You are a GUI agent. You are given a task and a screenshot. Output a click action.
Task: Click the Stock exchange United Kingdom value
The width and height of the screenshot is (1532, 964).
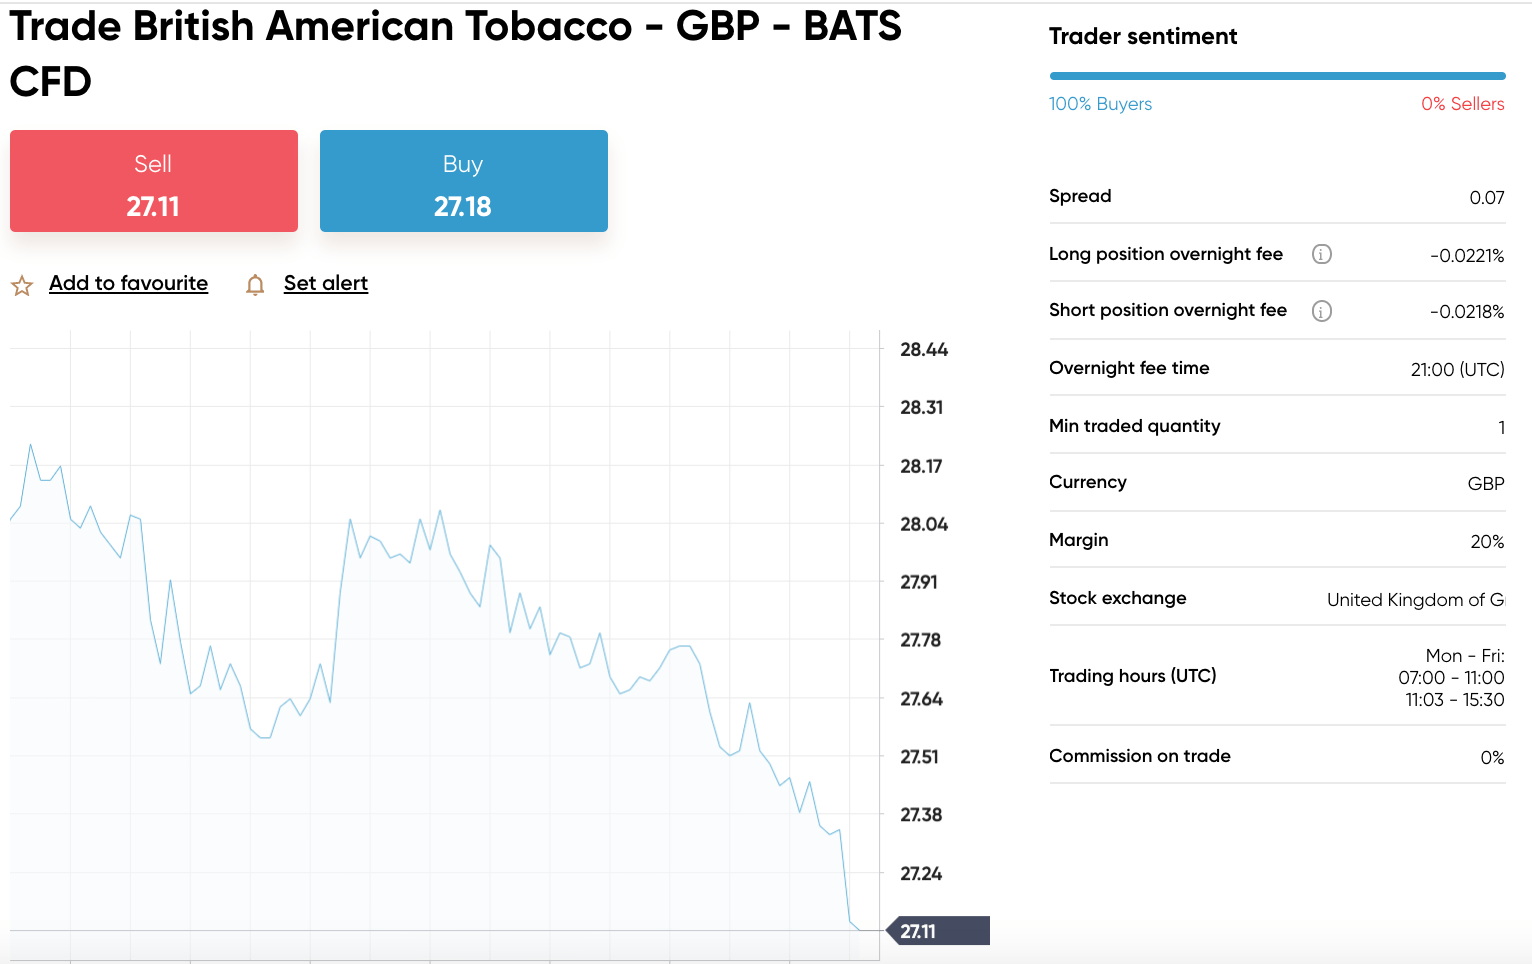[1414, 600]
